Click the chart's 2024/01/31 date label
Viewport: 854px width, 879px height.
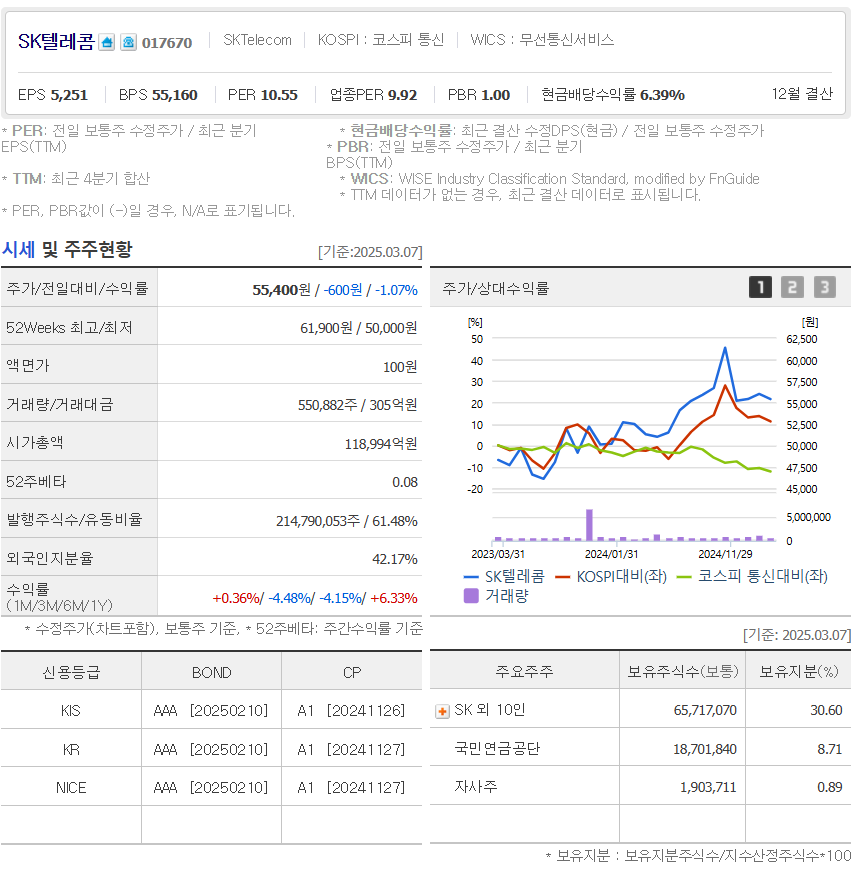tap(611, 554)
